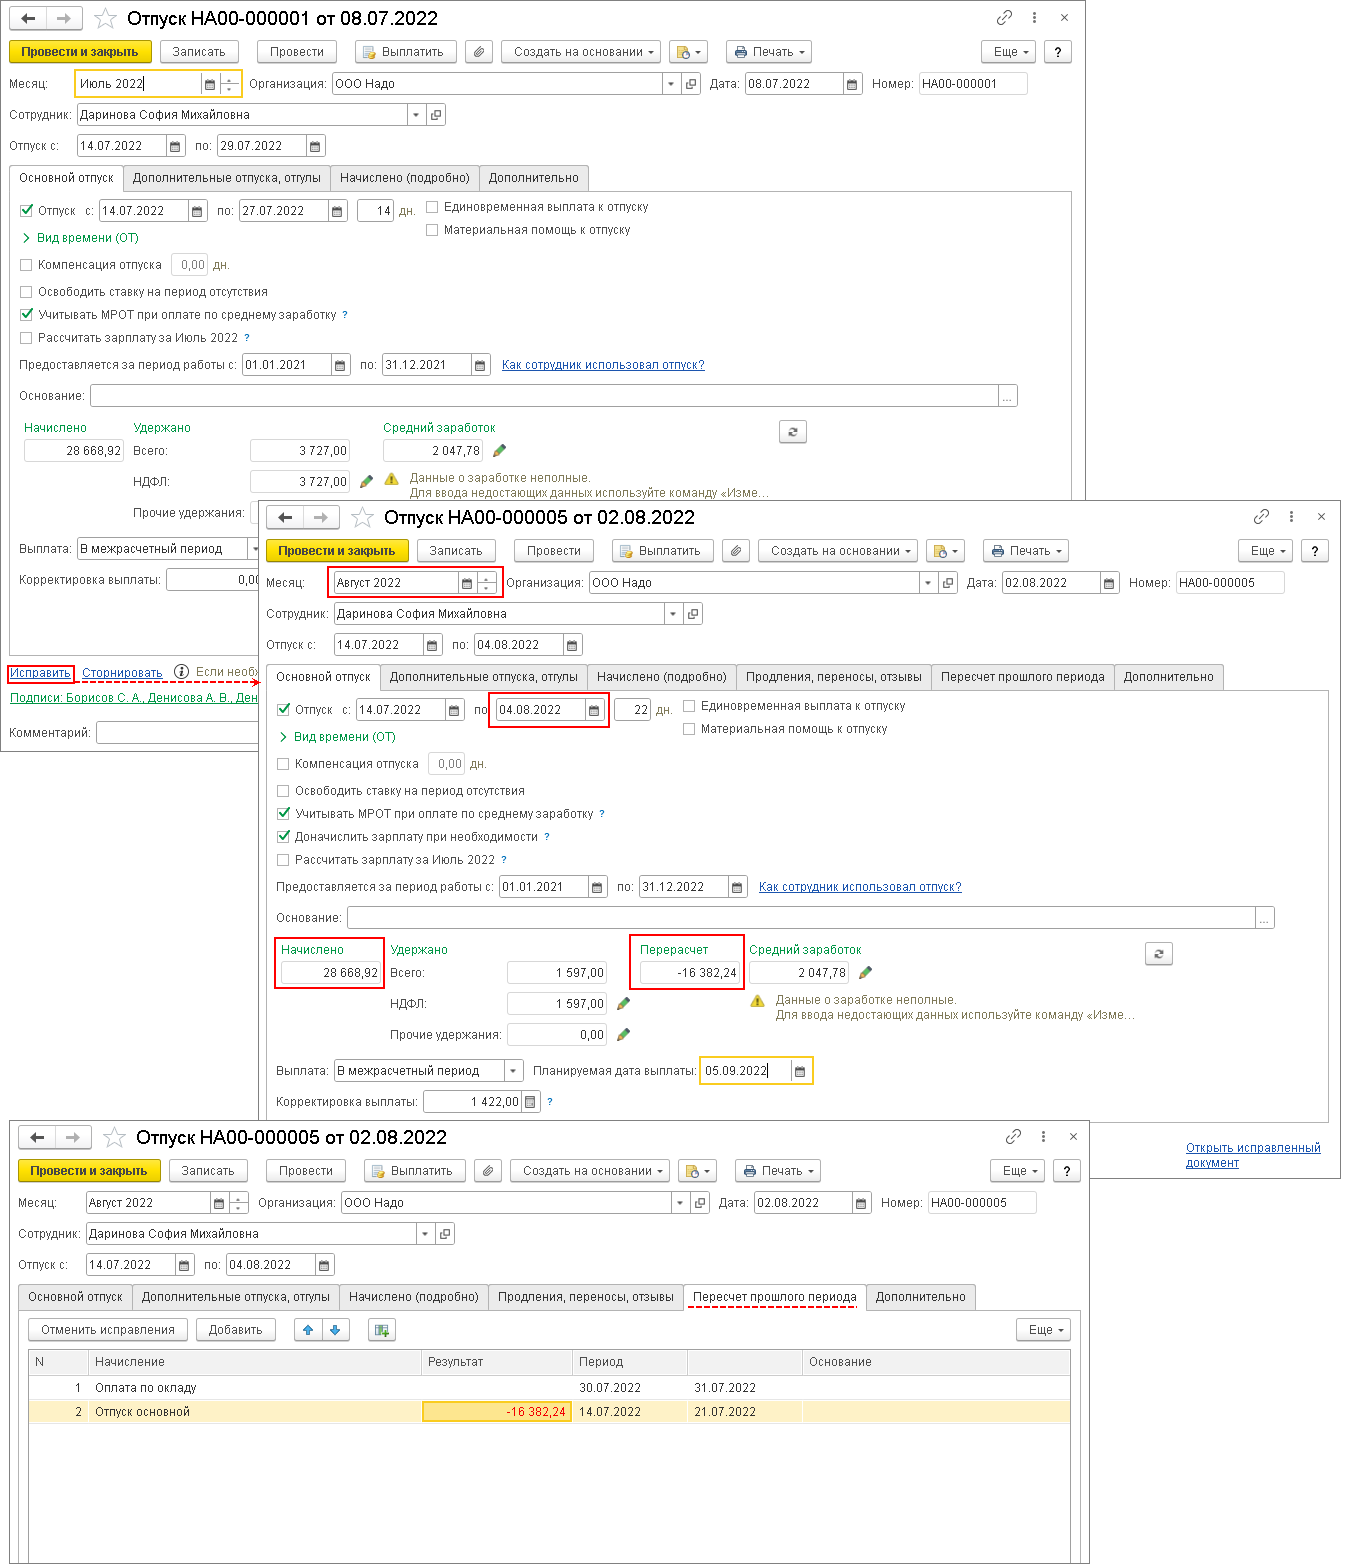Click the table export icon next to arrows
Viewport: 1346px width, 1568px height.
tap(382, 1330)
